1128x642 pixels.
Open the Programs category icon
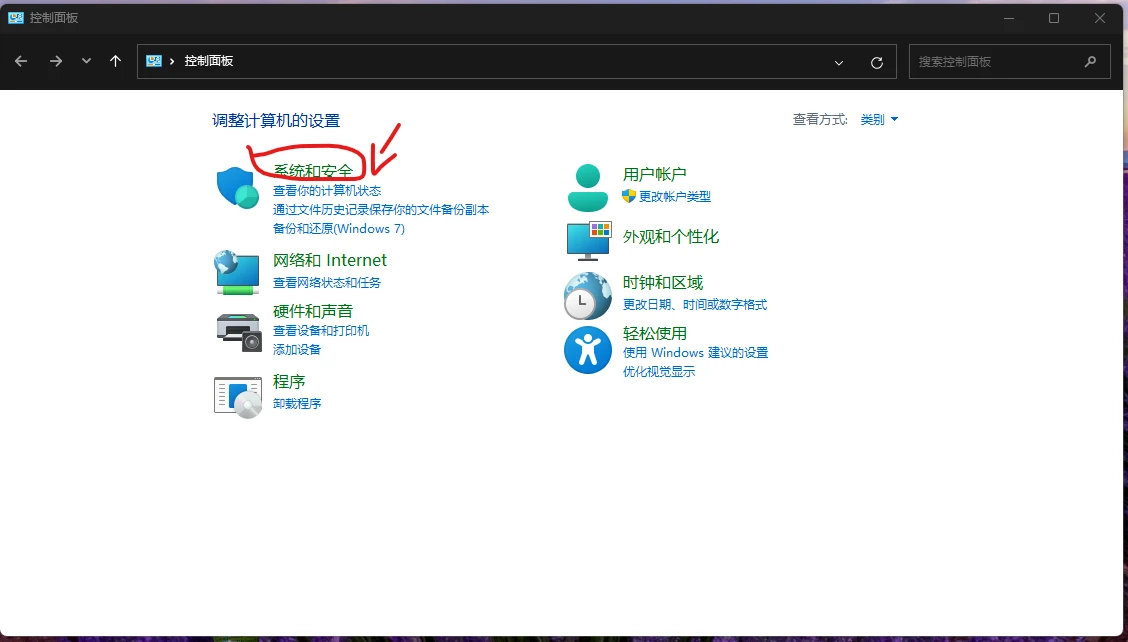[x=238, y=396]
